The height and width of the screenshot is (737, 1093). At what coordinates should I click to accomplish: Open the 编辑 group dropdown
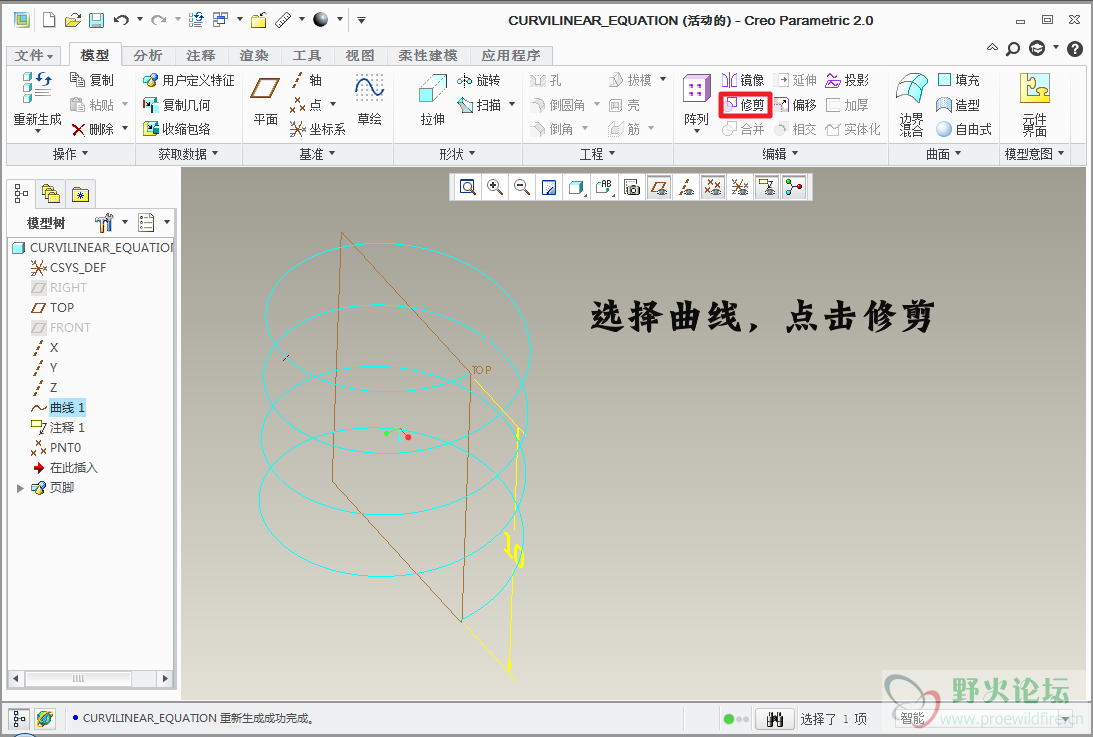point(780,154)
